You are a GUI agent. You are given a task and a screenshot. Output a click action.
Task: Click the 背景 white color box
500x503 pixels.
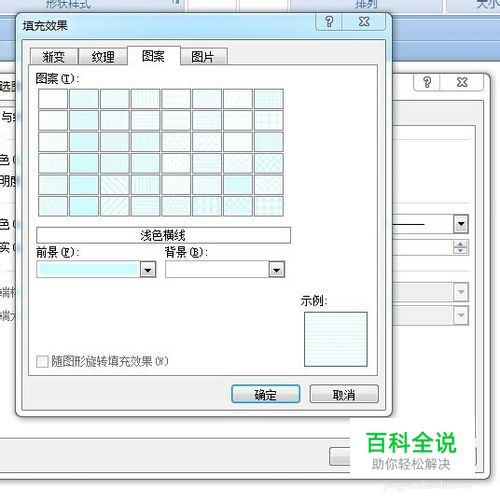coord(217,270)
